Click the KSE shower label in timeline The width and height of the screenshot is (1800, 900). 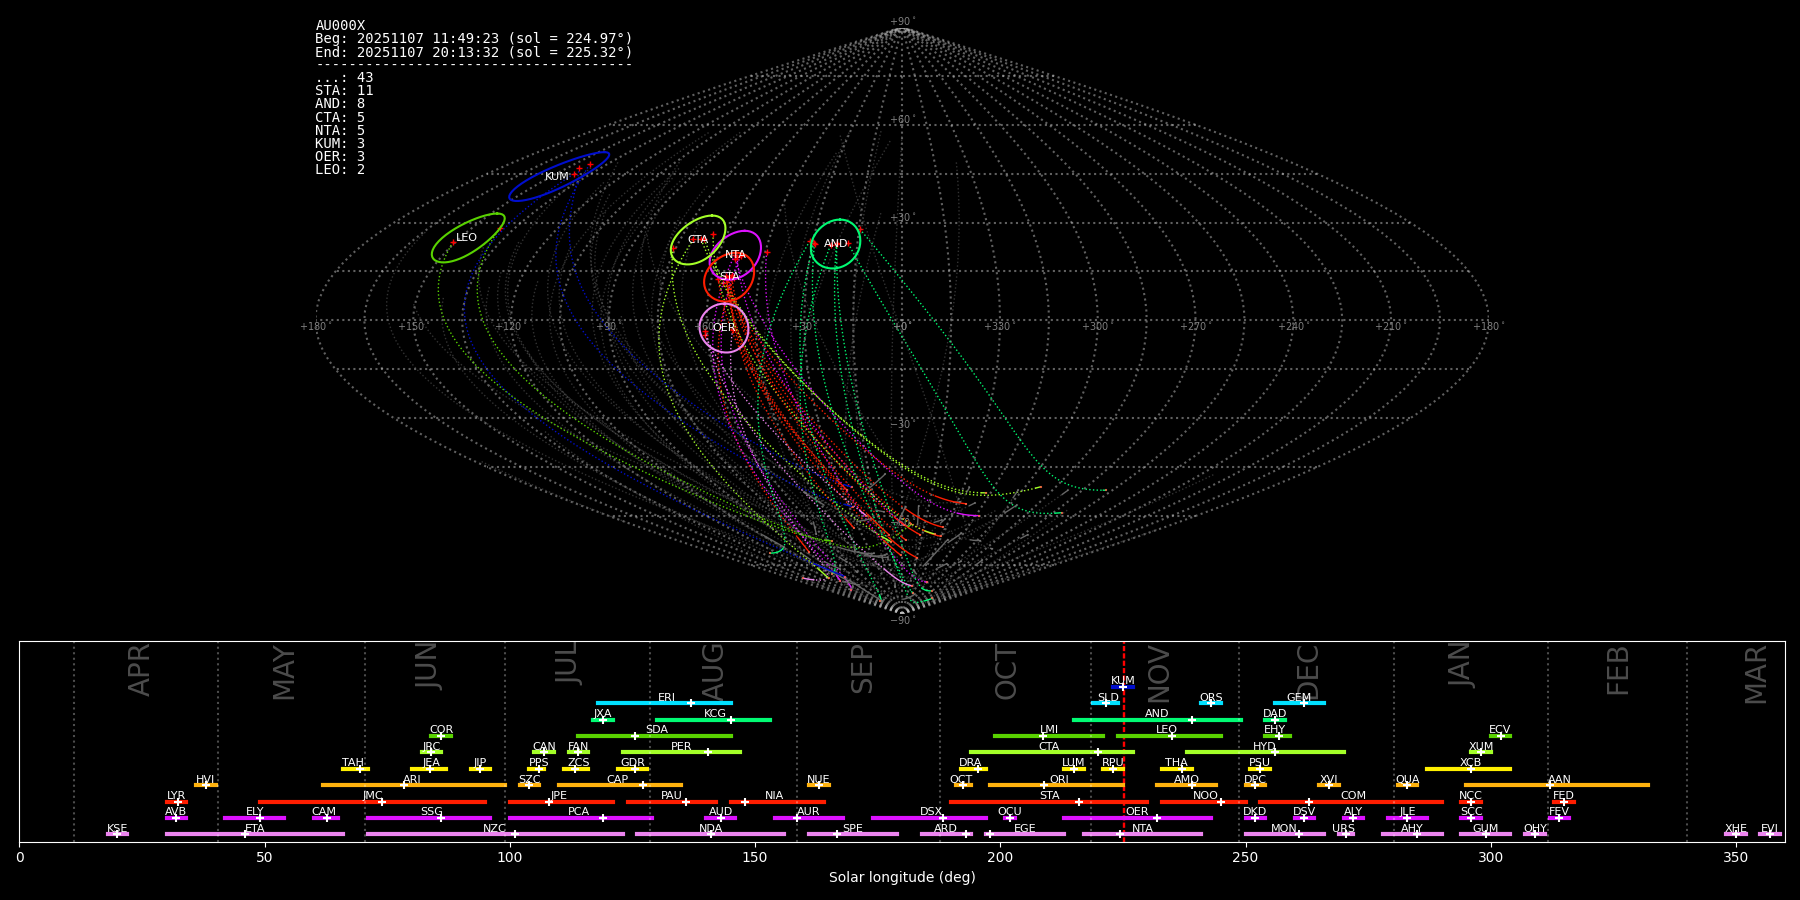coord(117,829)
